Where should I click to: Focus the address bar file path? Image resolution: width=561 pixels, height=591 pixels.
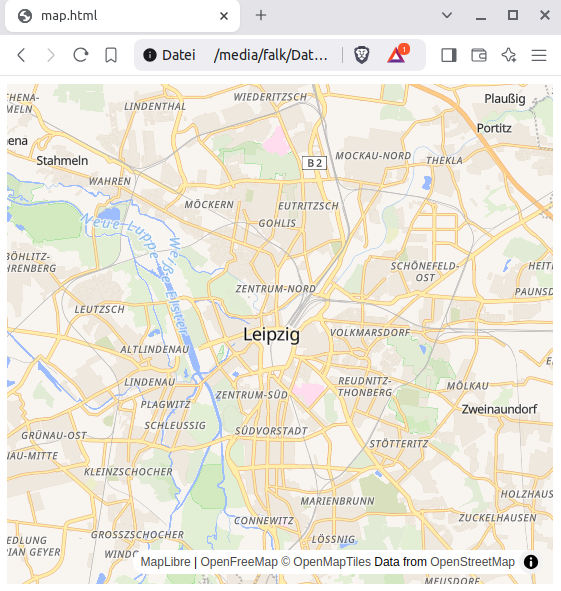coord(271,55)
